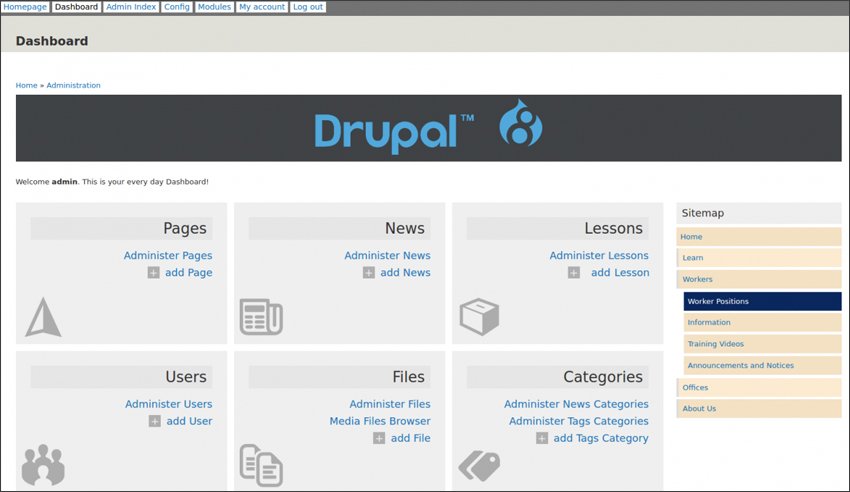Select Offices in the Sitemap
The width and height of the screenshot is (850, 492).
[759, 387]
